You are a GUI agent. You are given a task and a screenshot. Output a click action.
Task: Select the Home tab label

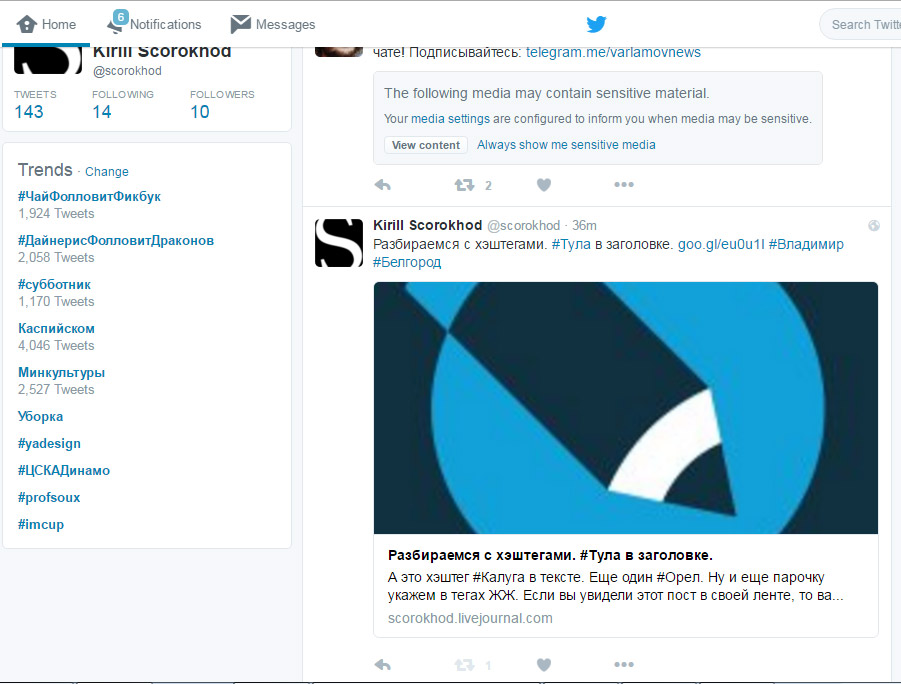[x=59, y=25]
